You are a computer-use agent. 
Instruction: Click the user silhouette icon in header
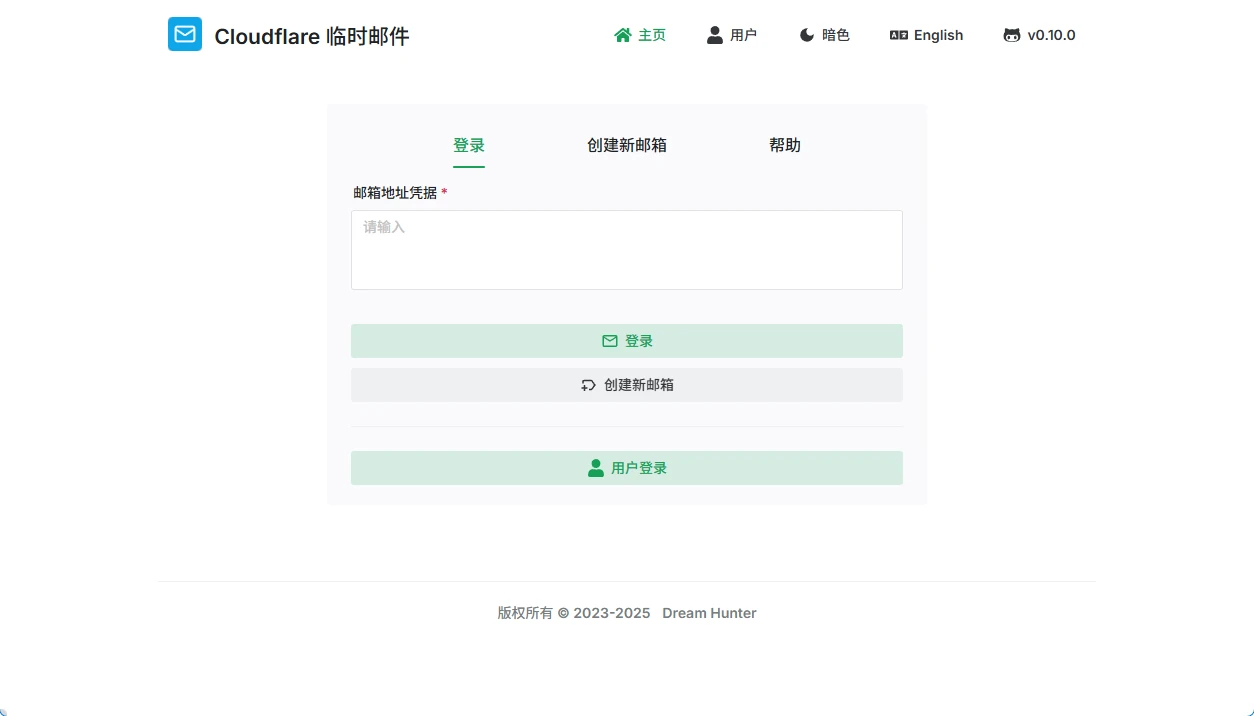714,35
